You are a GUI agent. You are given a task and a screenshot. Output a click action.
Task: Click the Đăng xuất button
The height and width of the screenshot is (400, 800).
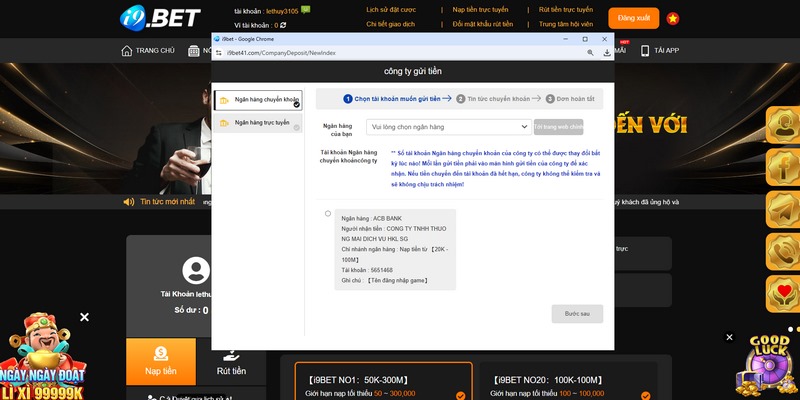634,18
